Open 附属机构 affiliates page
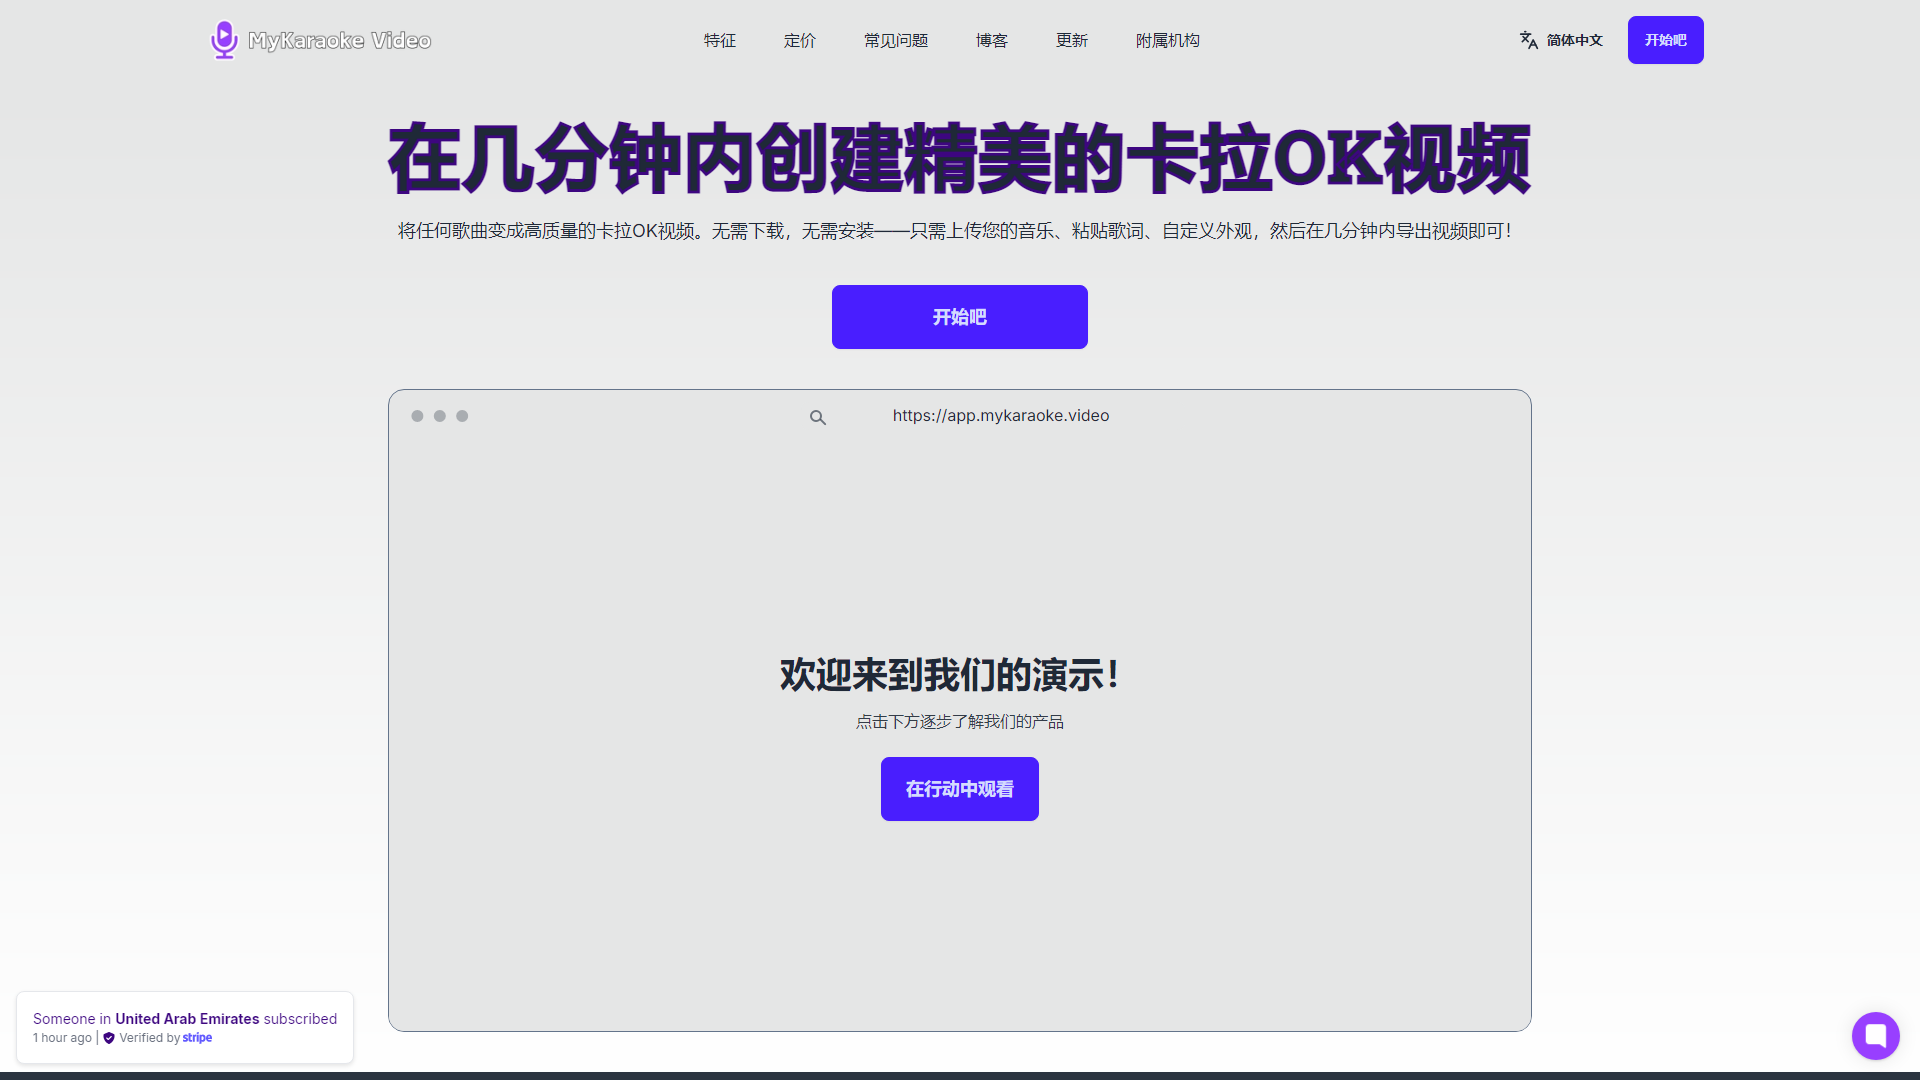The image size is (1920, 1080). click(x=1167, y=40)
